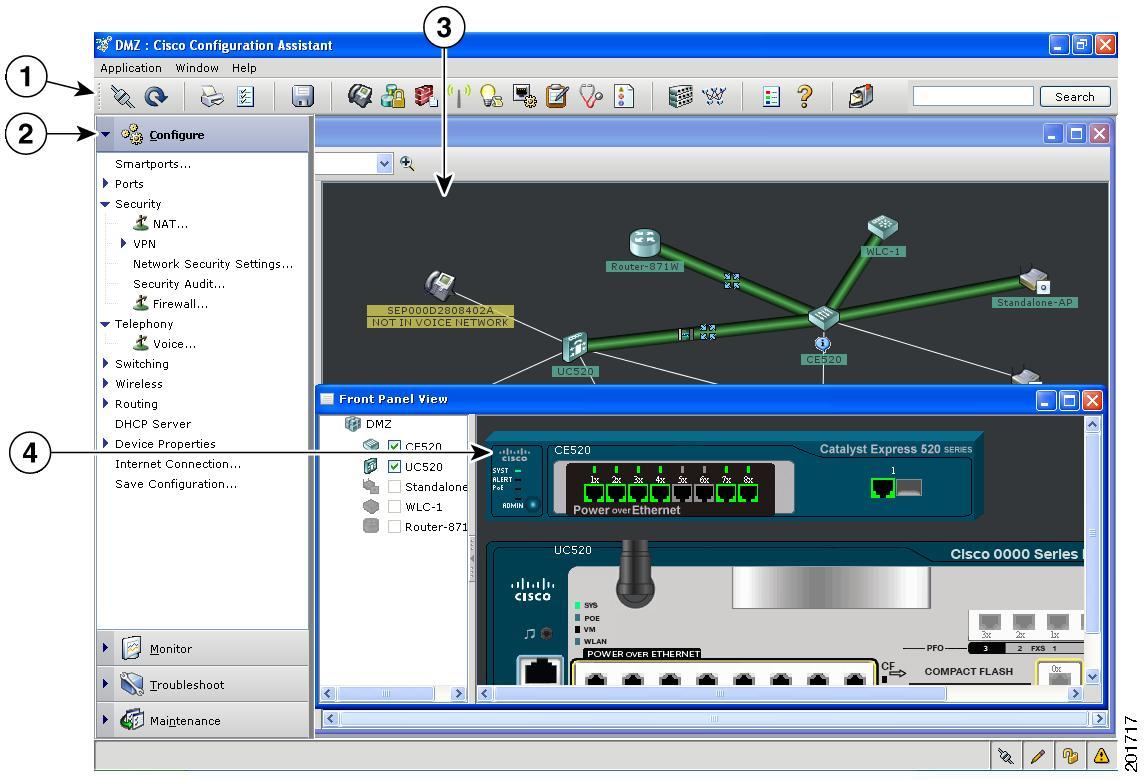Expand the Switching tree node
Viewport: 1147px width, 780px height.
105,363
